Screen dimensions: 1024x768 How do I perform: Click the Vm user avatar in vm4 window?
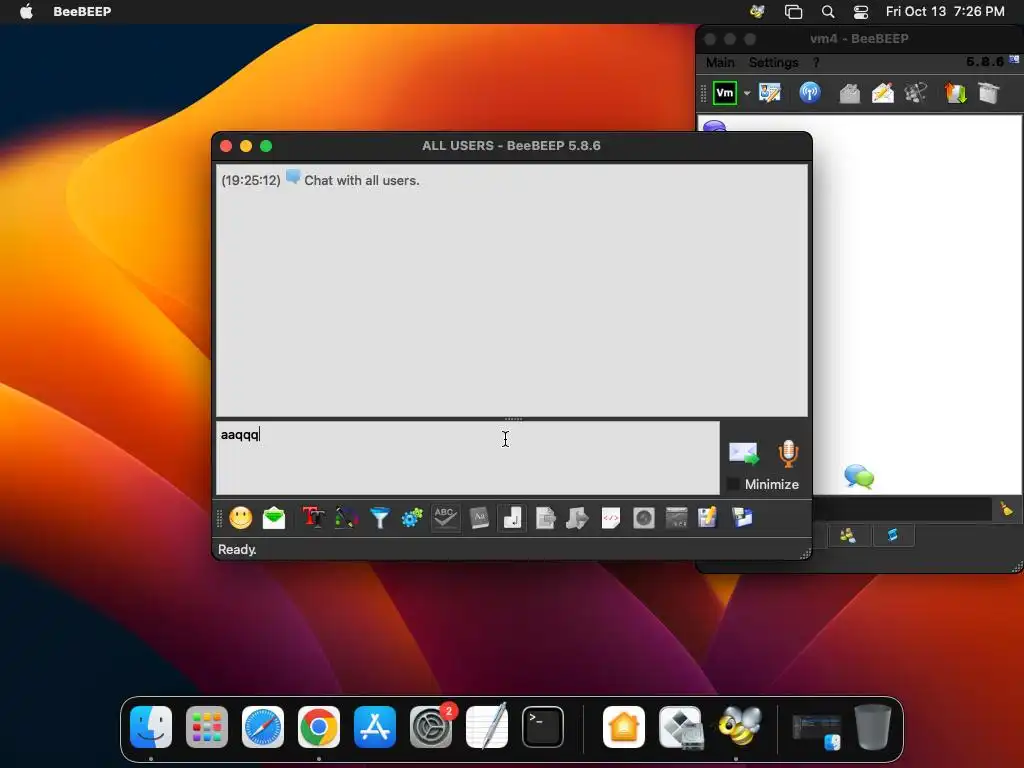pos(725,93)
